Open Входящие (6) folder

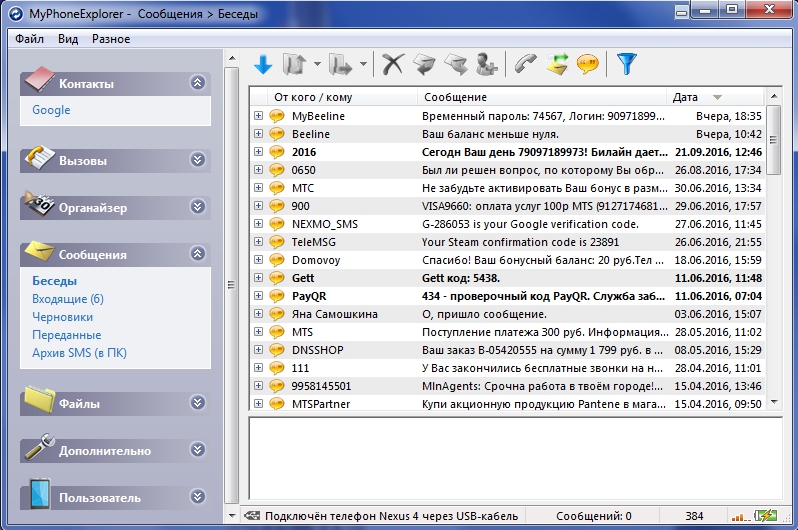[x=68, y=299]
